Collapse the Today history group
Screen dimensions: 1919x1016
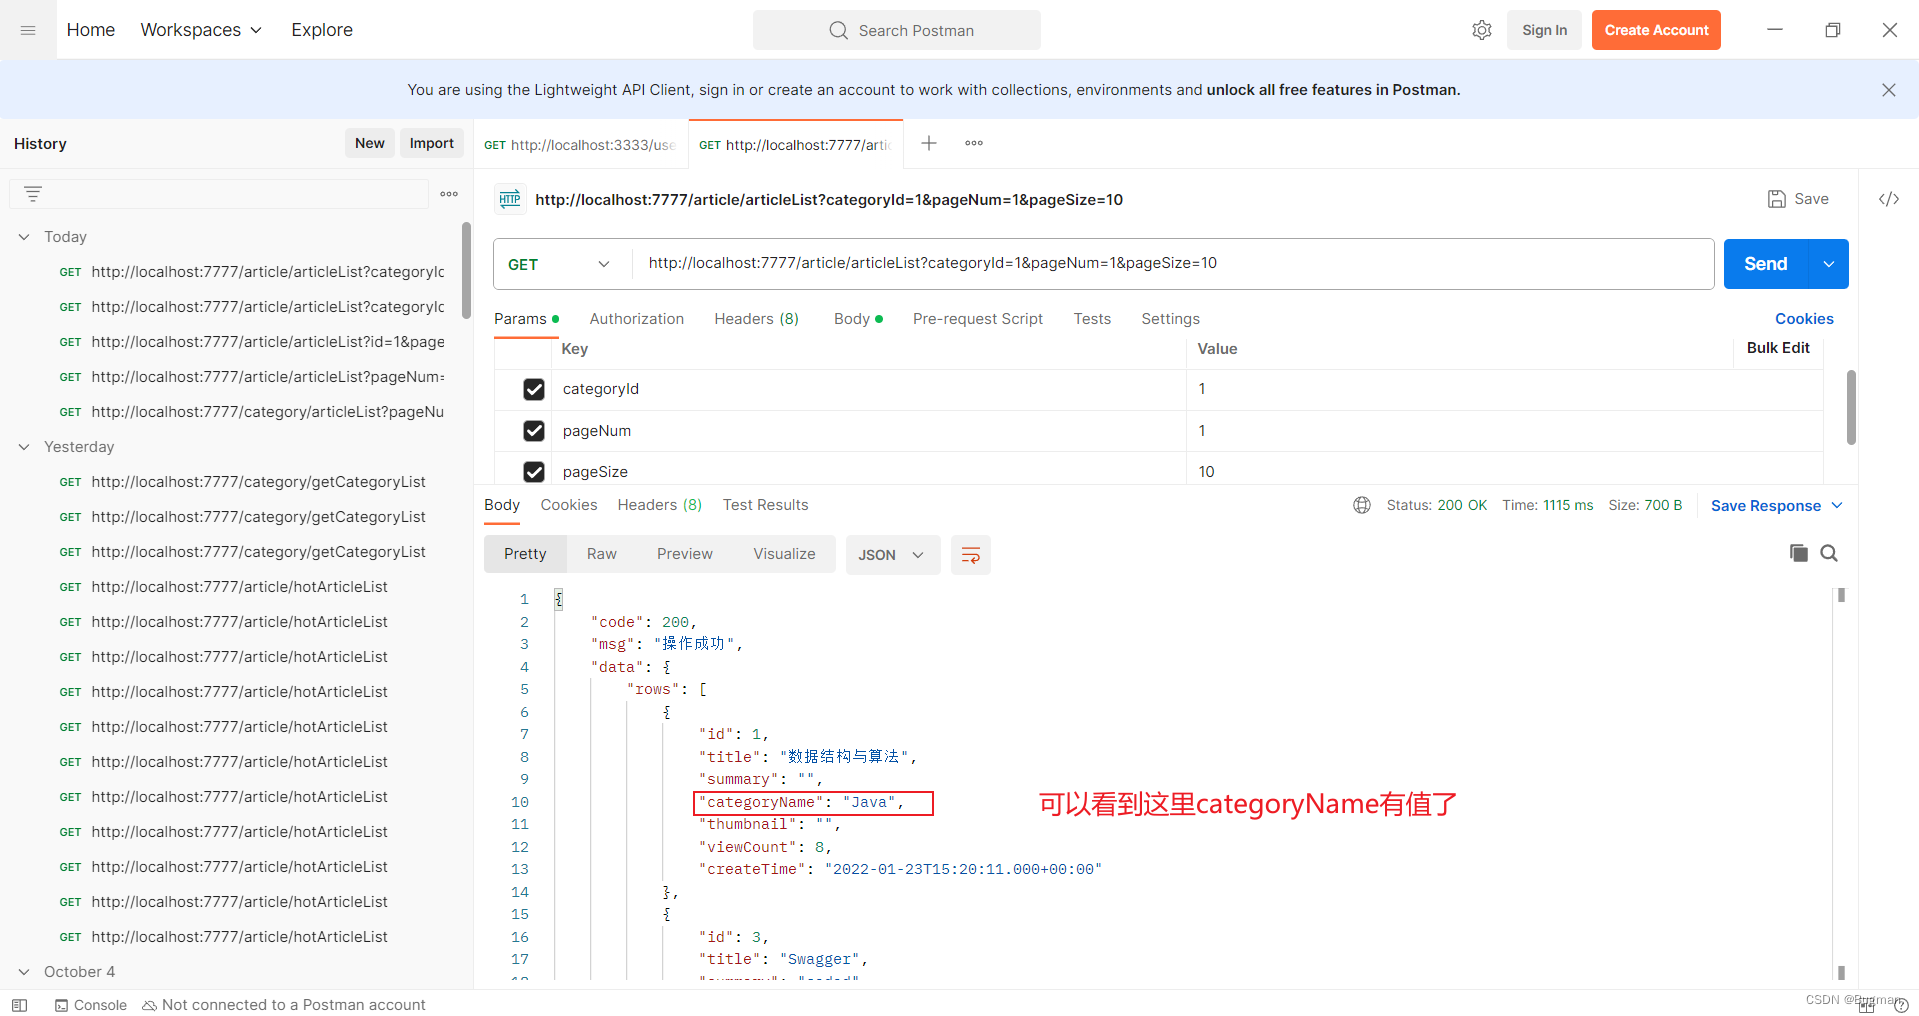point(24,237)
